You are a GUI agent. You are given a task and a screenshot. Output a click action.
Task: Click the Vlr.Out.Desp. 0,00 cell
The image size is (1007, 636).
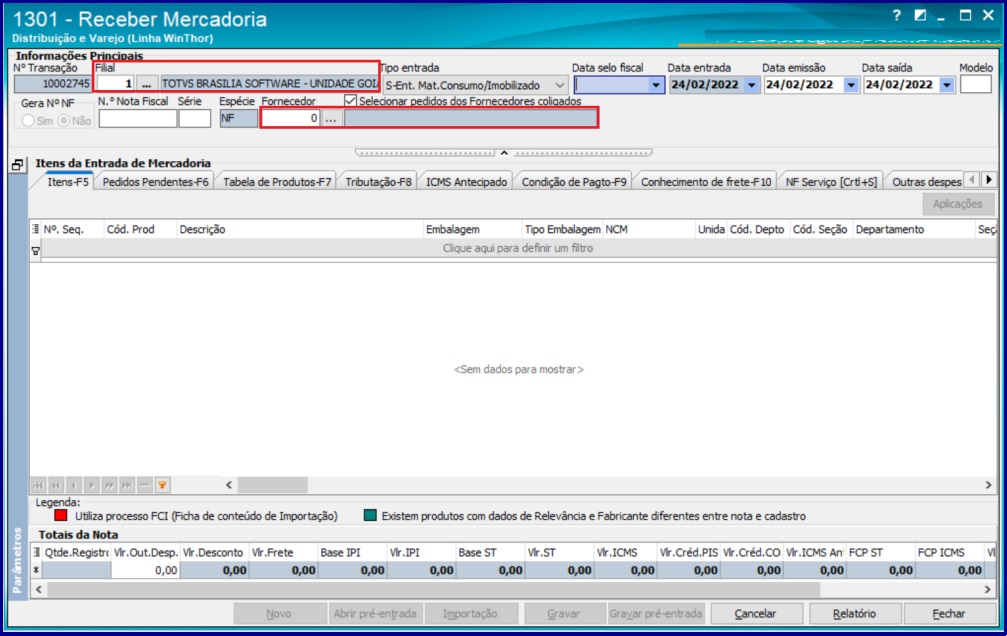tap(145, 570)
